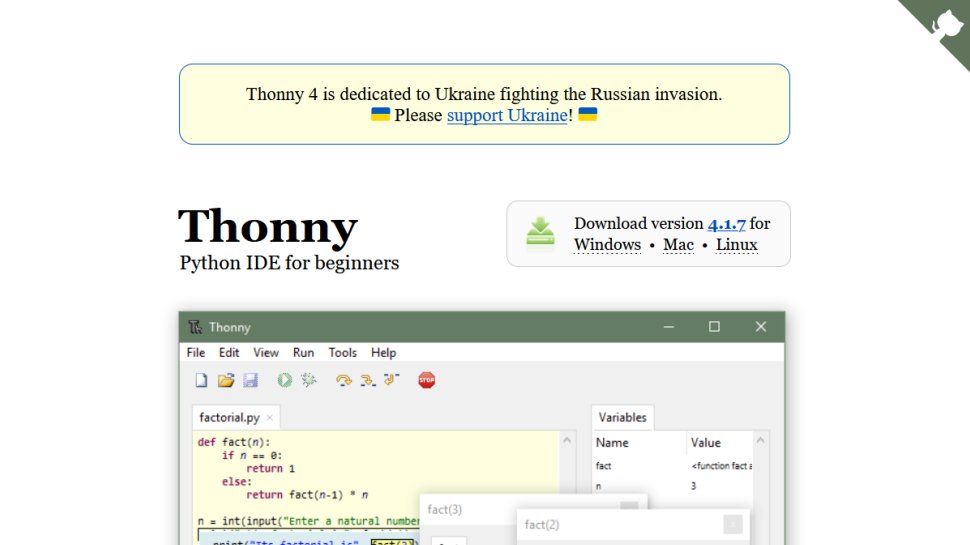Viewport: 970px width, 545px height.
Task: Select the n variable row name
Action: (x=598, y=486)
